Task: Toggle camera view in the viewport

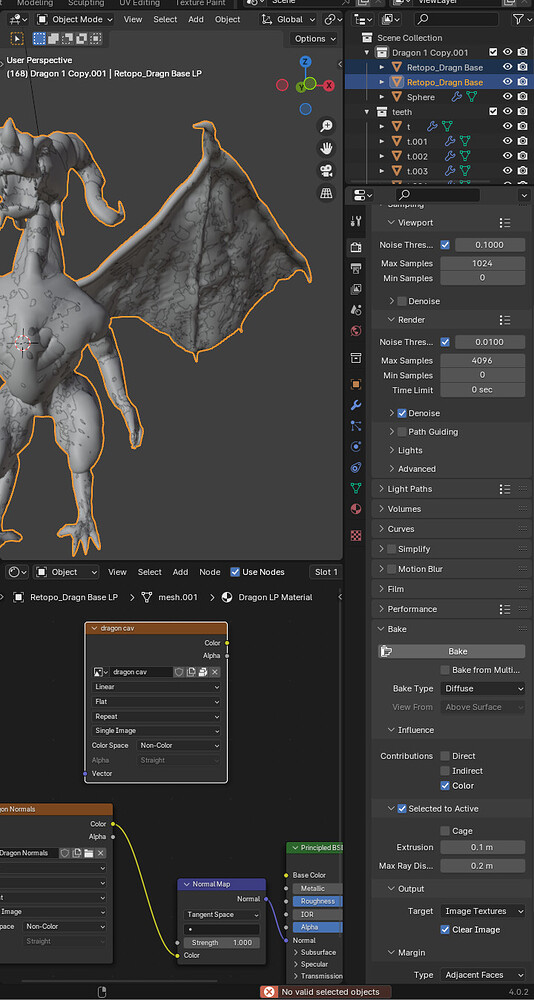Action: pos(326,170)
